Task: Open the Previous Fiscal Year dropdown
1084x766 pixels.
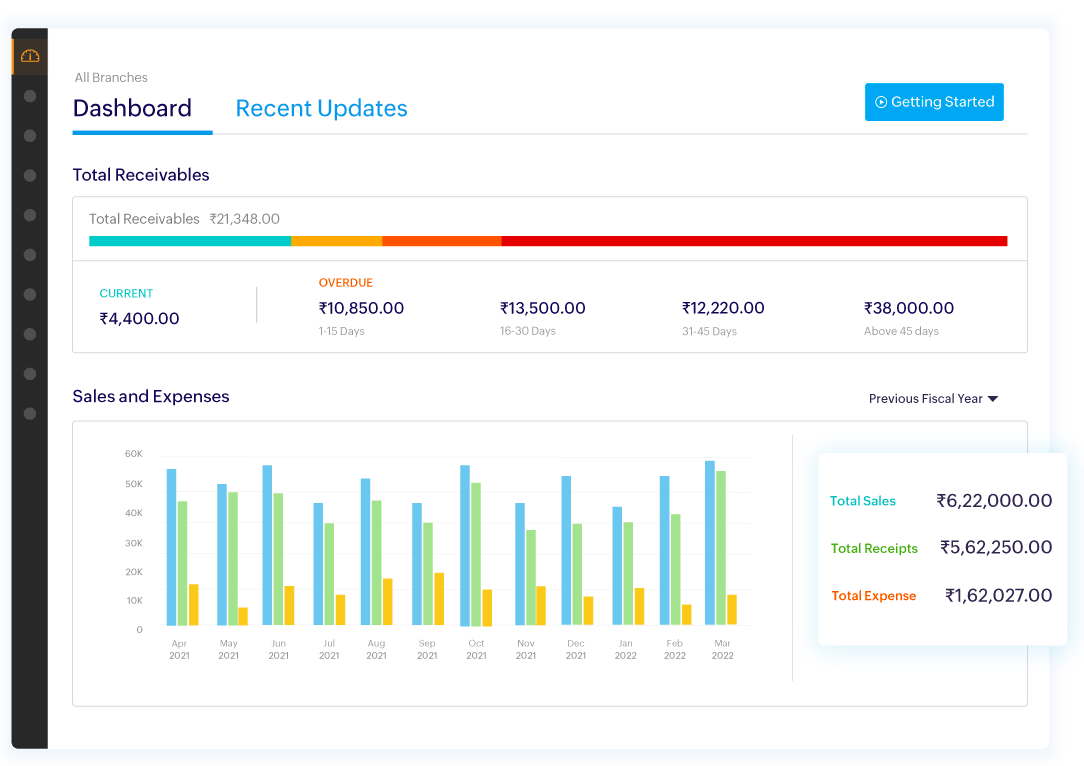Action: pyautogui.click(x=932, y=398)
